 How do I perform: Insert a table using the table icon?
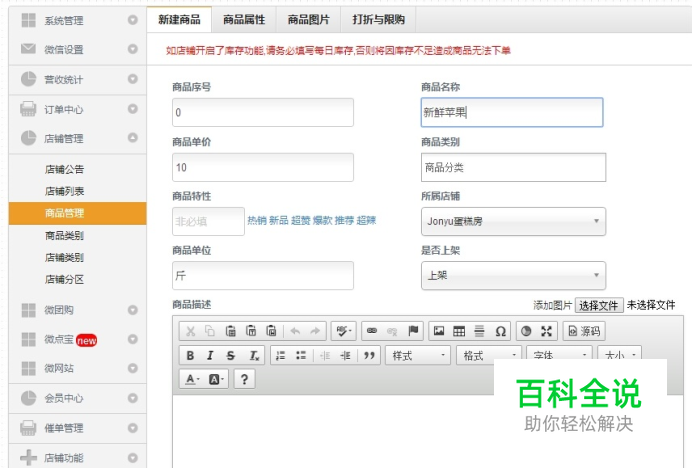(x=459, y=331)
